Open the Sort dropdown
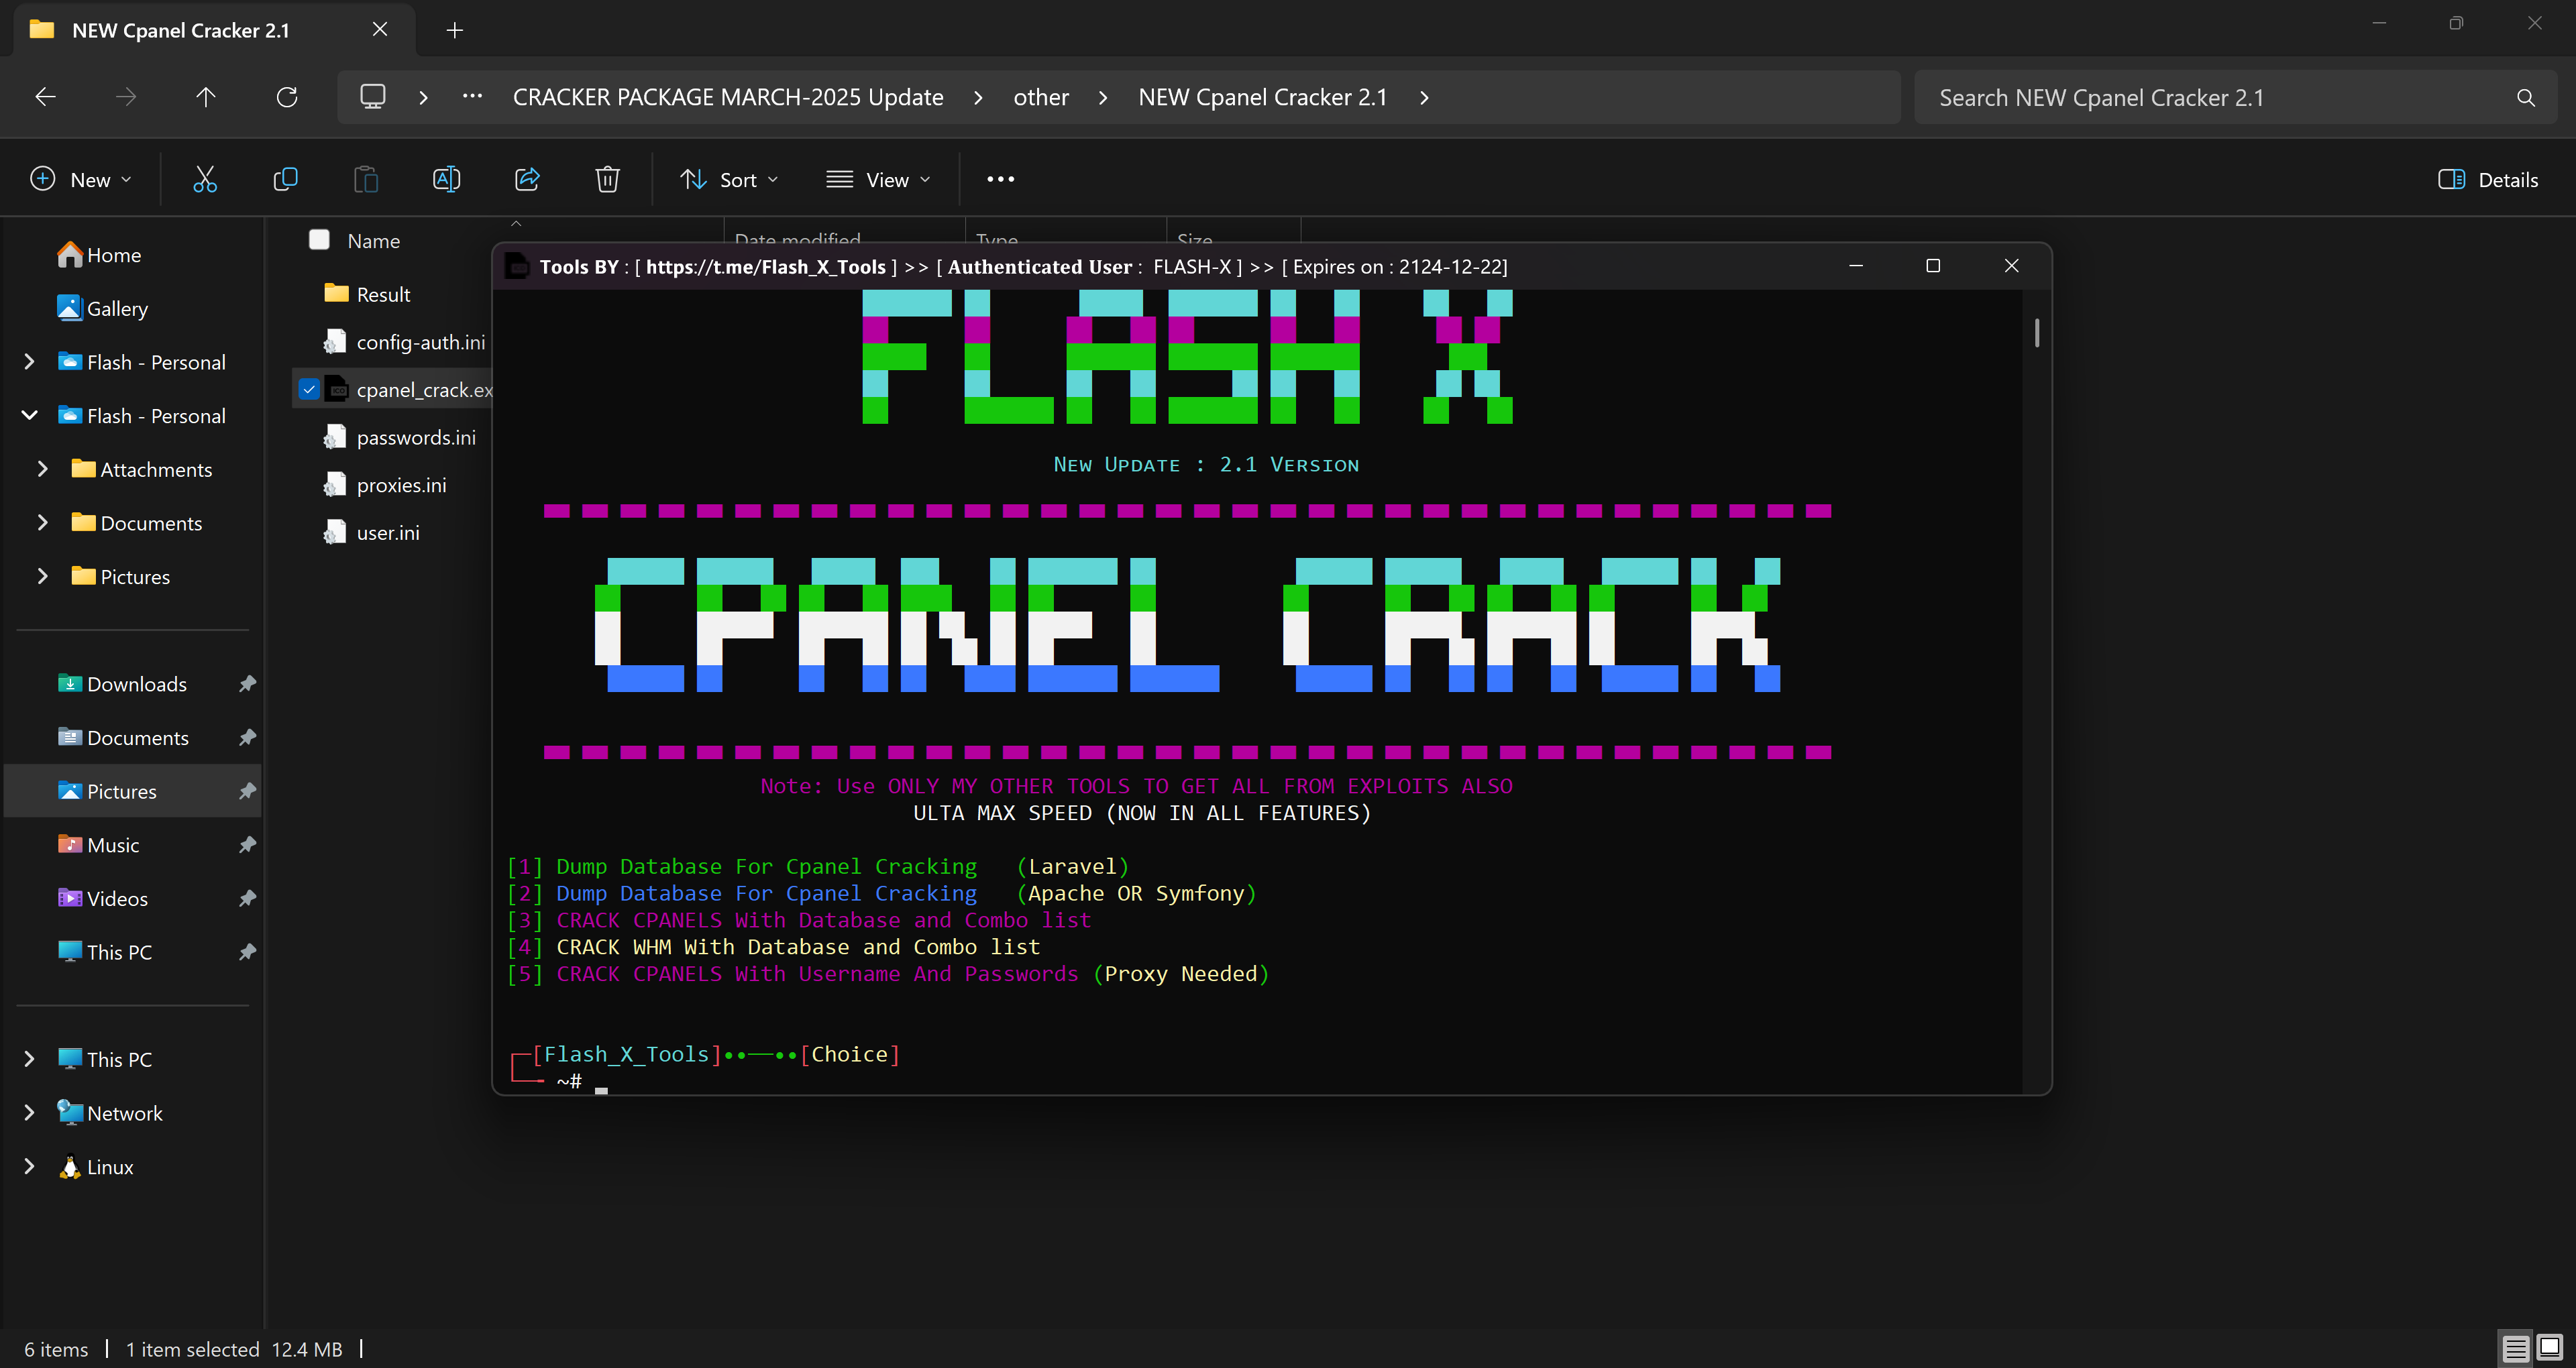 [x=729, y=179]
